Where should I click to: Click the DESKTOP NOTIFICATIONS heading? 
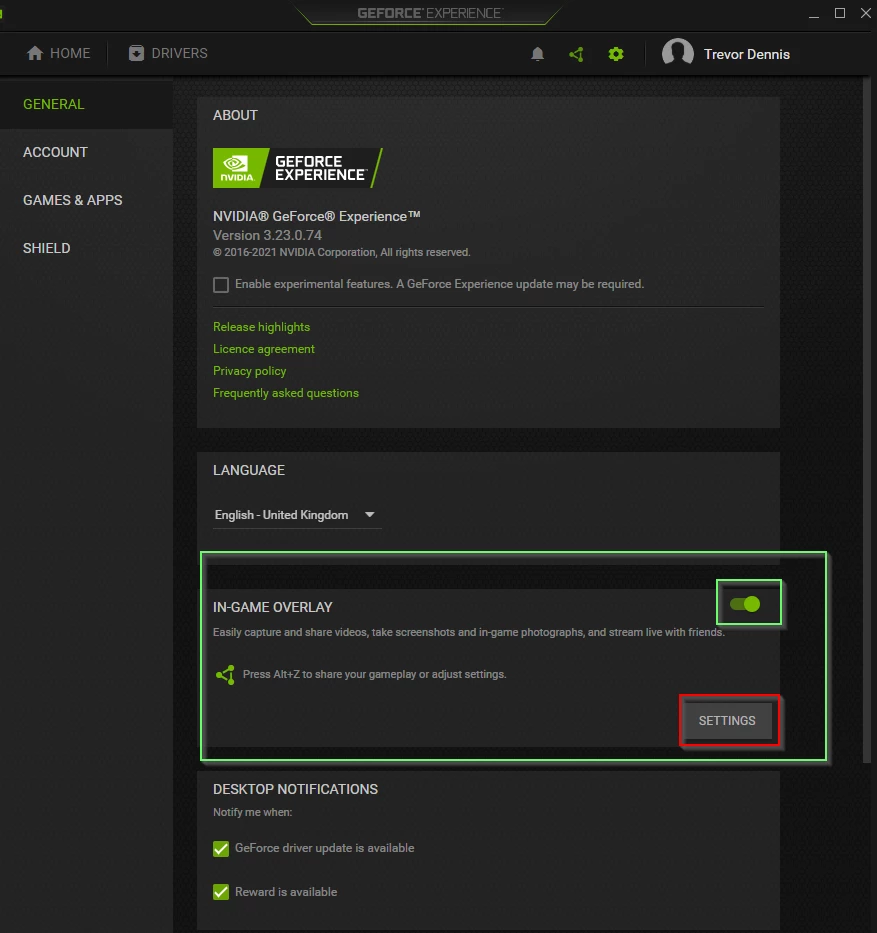(295, 789)
